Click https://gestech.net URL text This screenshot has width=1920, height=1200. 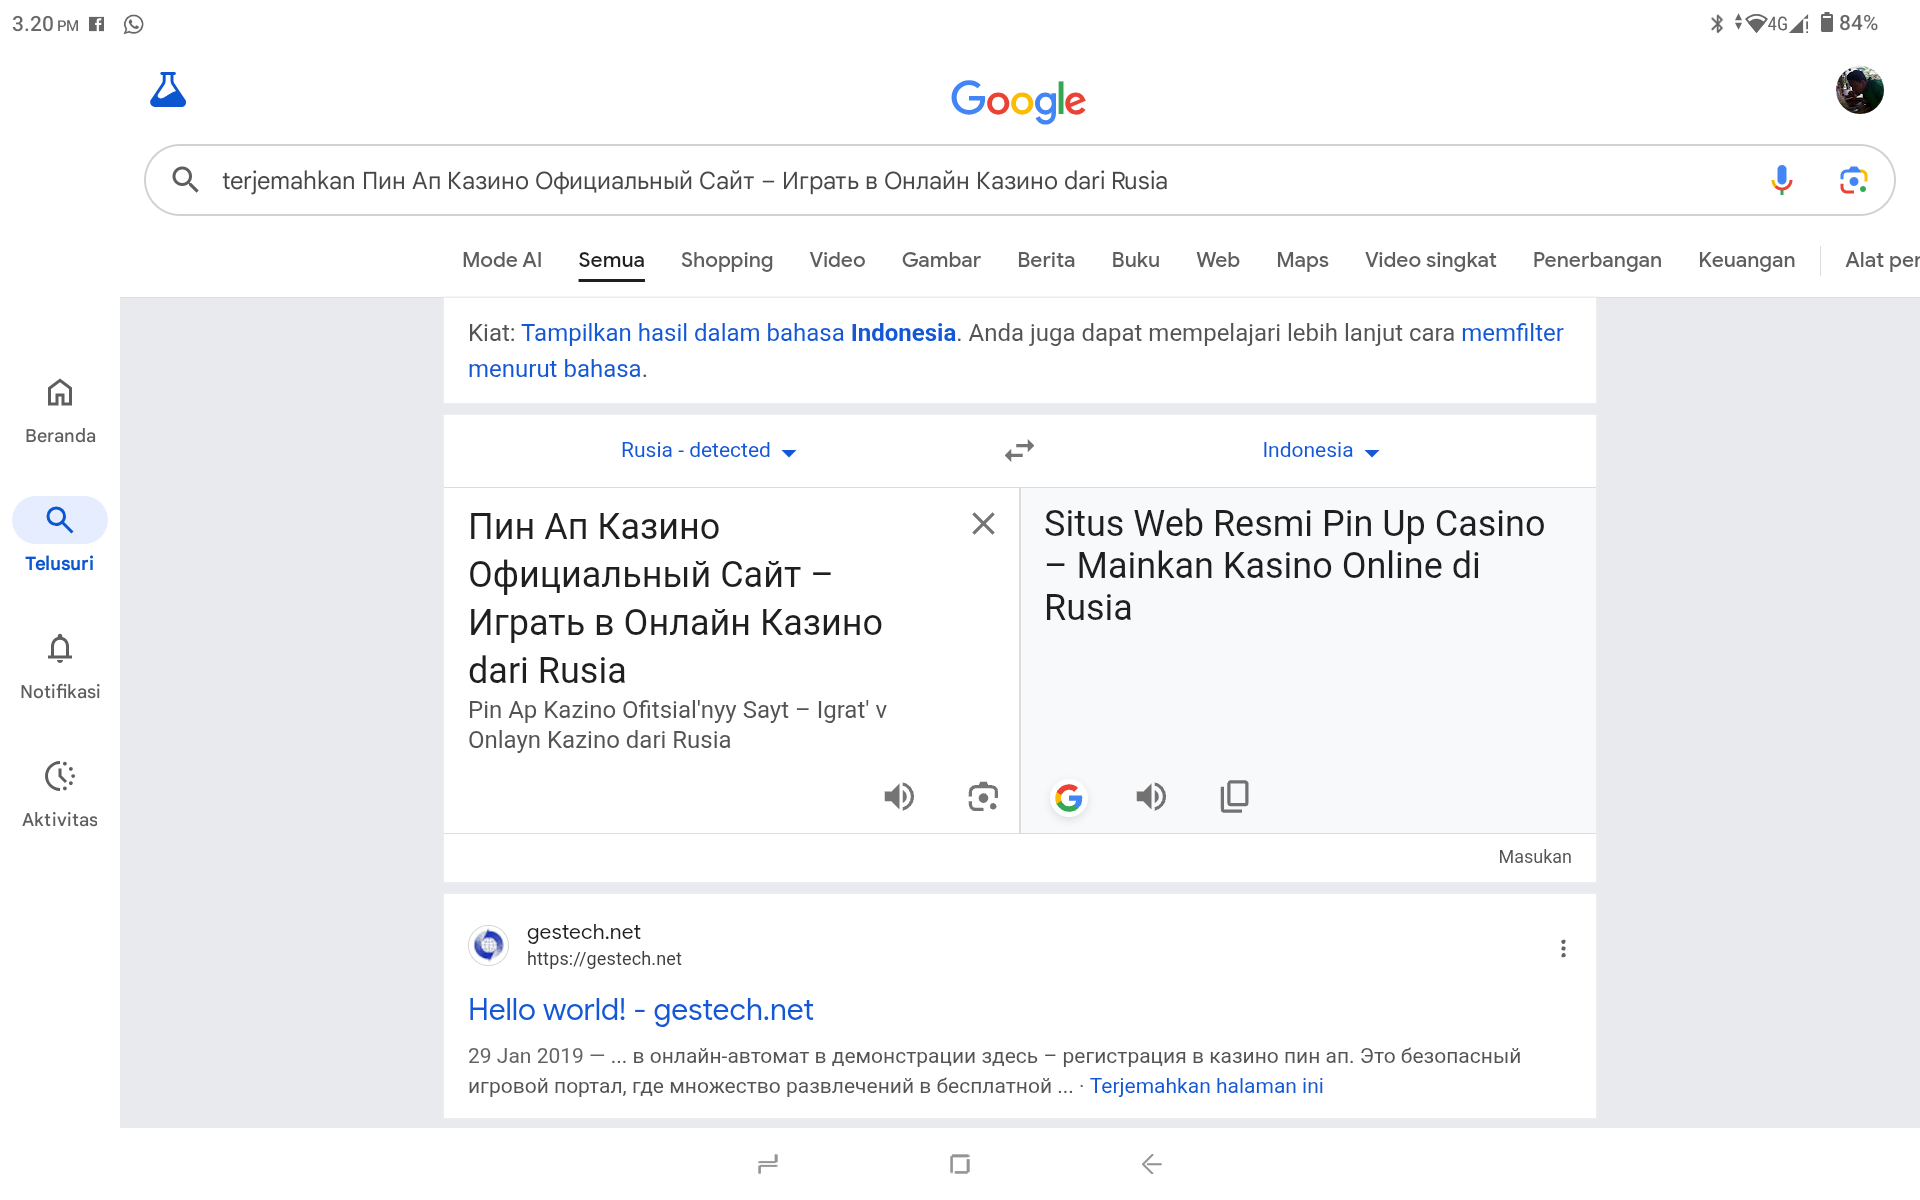tap(604, 959)
